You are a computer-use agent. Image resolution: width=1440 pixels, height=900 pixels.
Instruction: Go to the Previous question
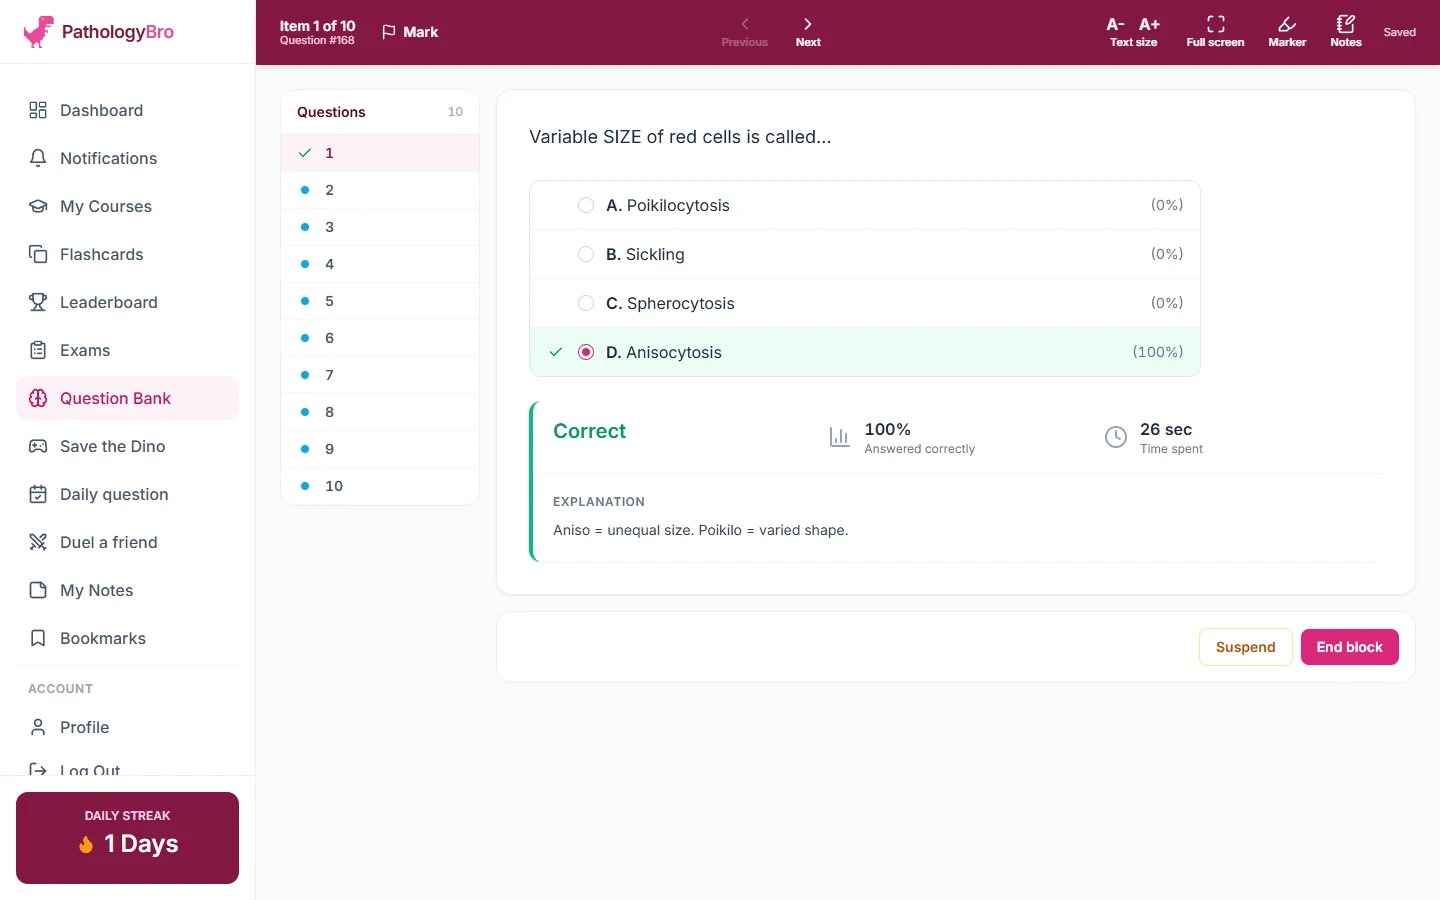tap(745, 32)
